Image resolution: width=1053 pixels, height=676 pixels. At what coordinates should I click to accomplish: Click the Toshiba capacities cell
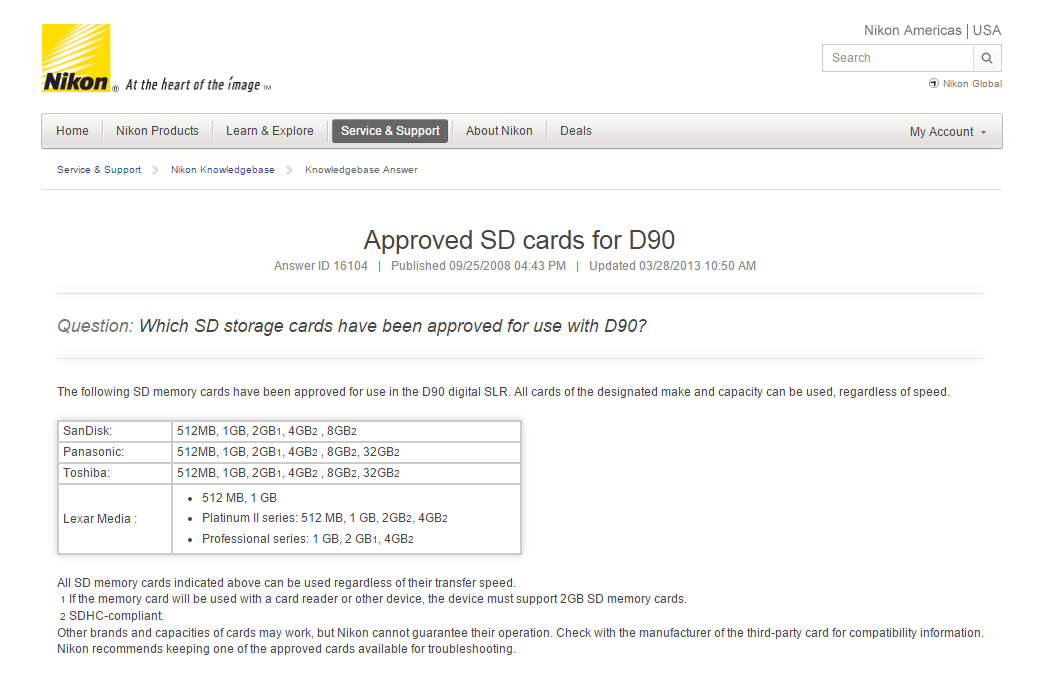pos(346,473)
